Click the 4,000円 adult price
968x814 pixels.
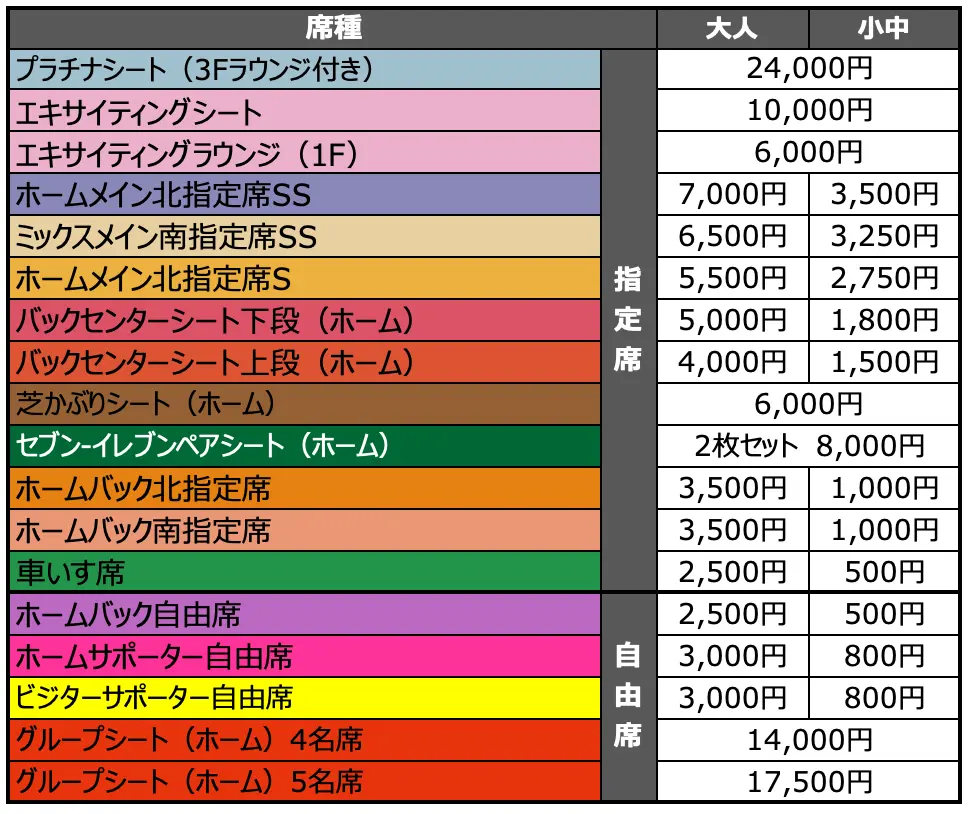click(x=733, y=362)
